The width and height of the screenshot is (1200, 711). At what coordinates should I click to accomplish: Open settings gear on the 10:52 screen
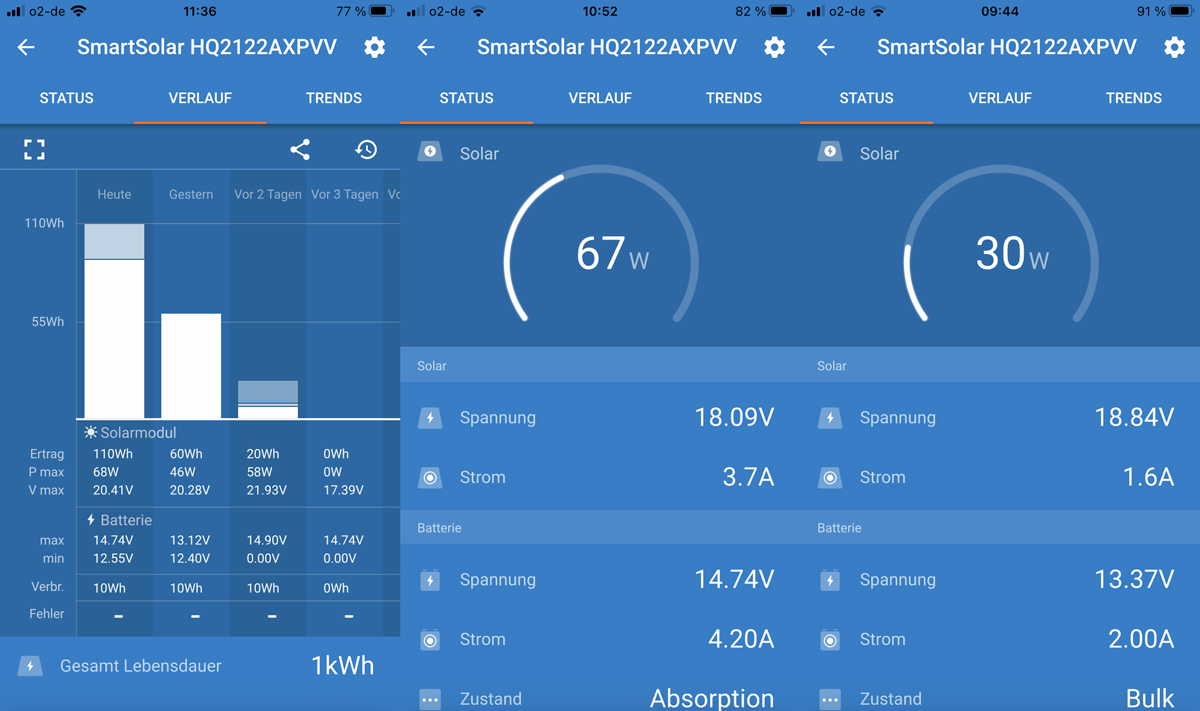[774, 47]
